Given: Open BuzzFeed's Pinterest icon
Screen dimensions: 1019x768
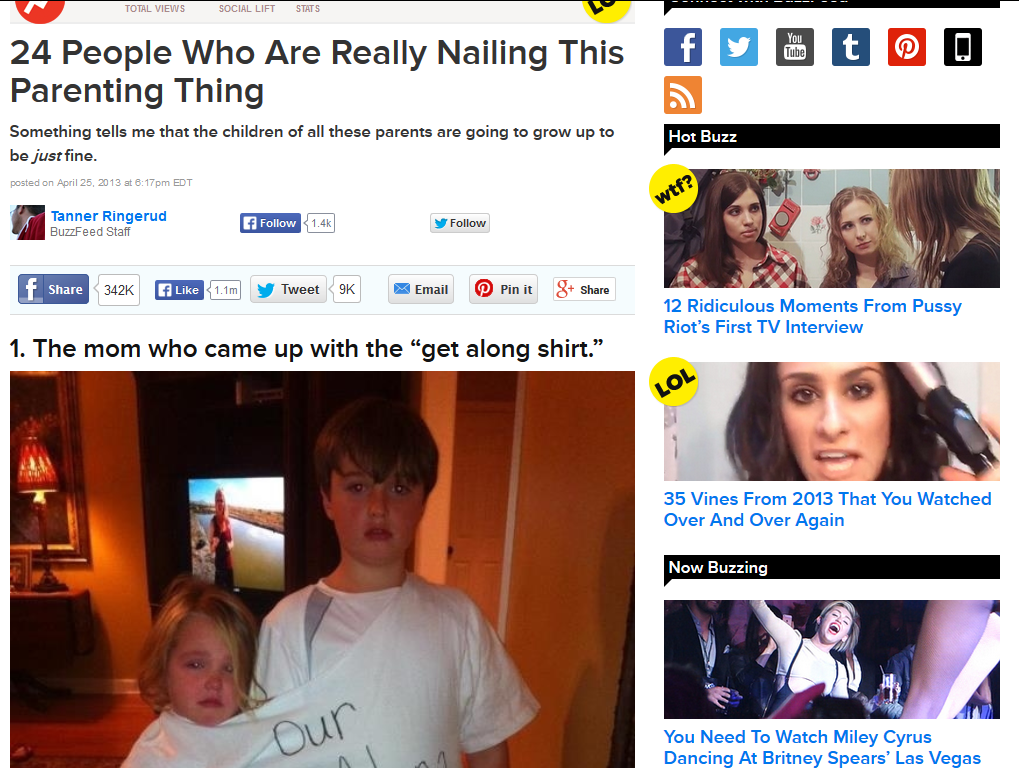Looking at the screenshot, I should [x=907, y=47].
